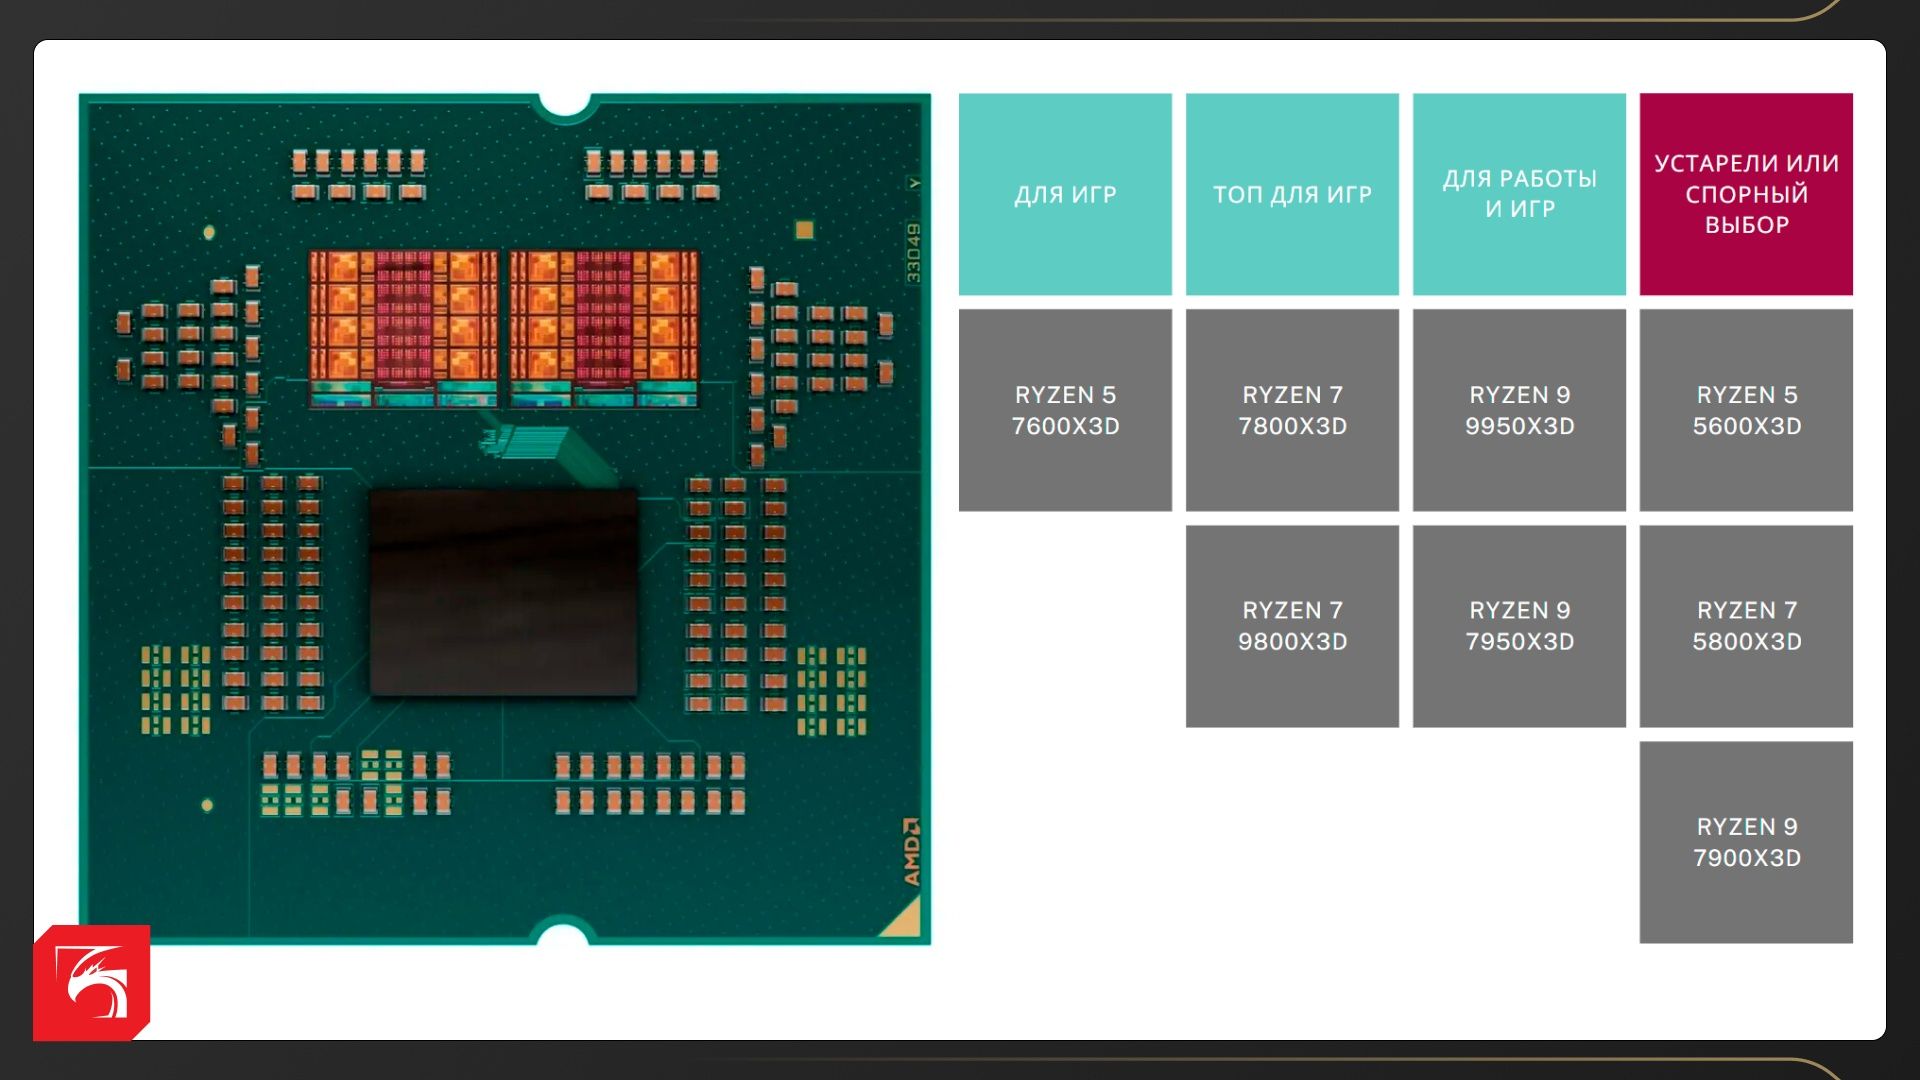Viewport: 1920px width, 1080px height.
Task: Click the large black central die
Action: point(503,592)
